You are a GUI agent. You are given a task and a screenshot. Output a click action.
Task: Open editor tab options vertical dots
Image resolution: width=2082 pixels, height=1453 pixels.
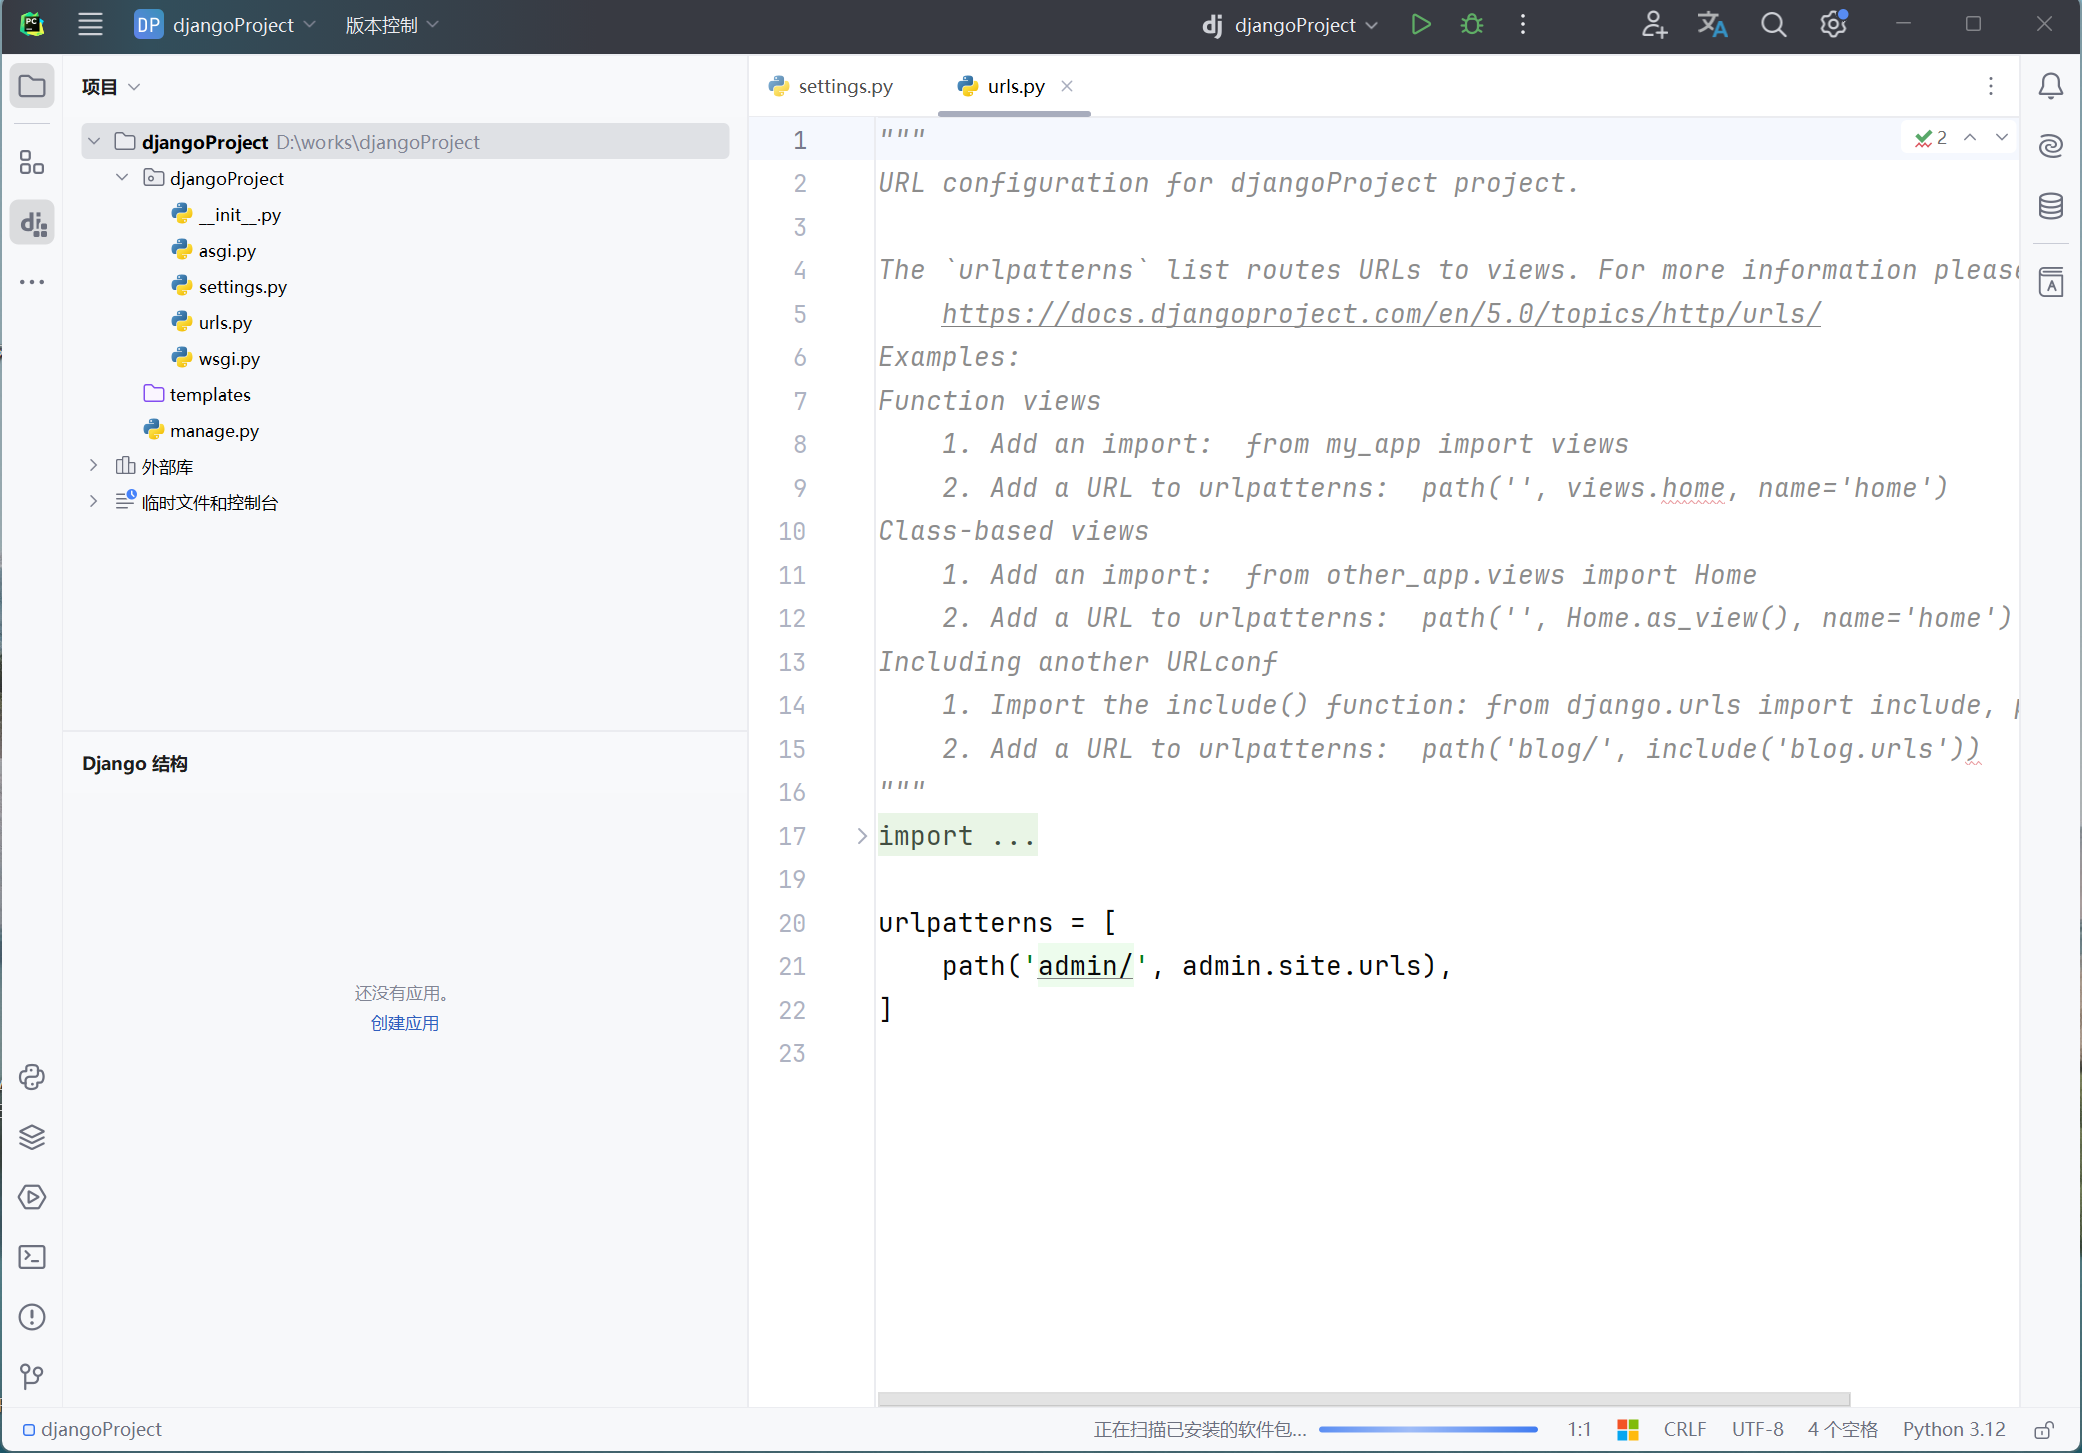tap(1991, 86)
